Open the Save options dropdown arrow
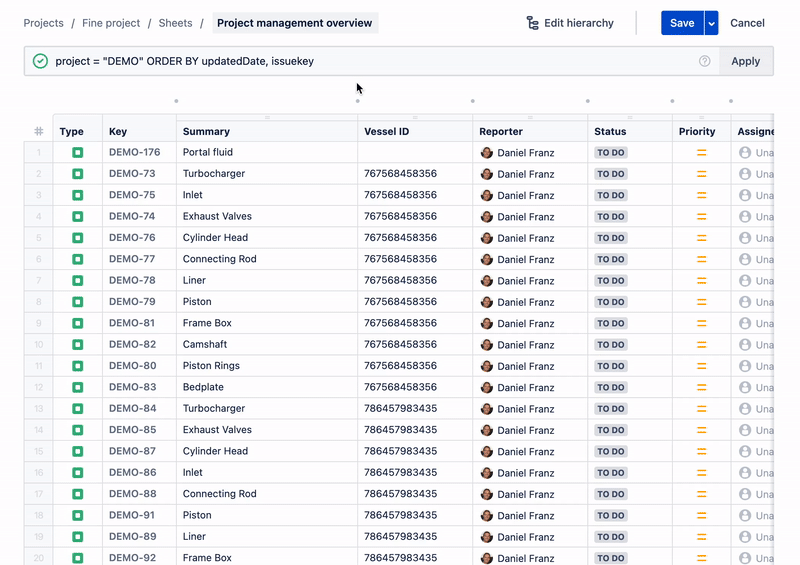Image resolution: width=800 pixels, height=565 pixels. tap(711, 23)
